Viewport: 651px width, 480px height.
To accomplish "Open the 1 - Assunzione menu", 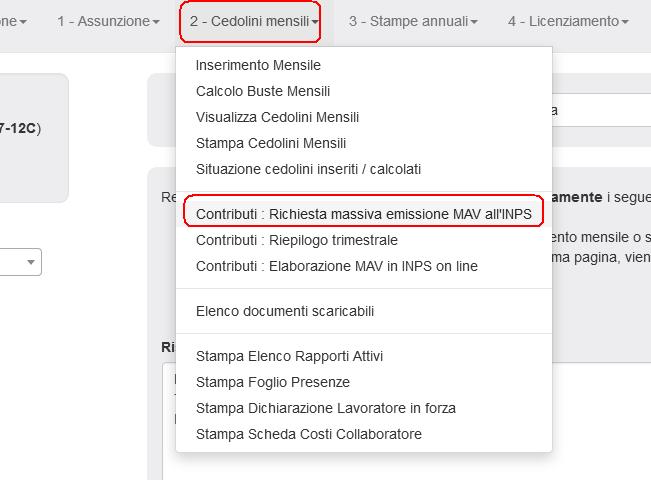I will [108, 21].
